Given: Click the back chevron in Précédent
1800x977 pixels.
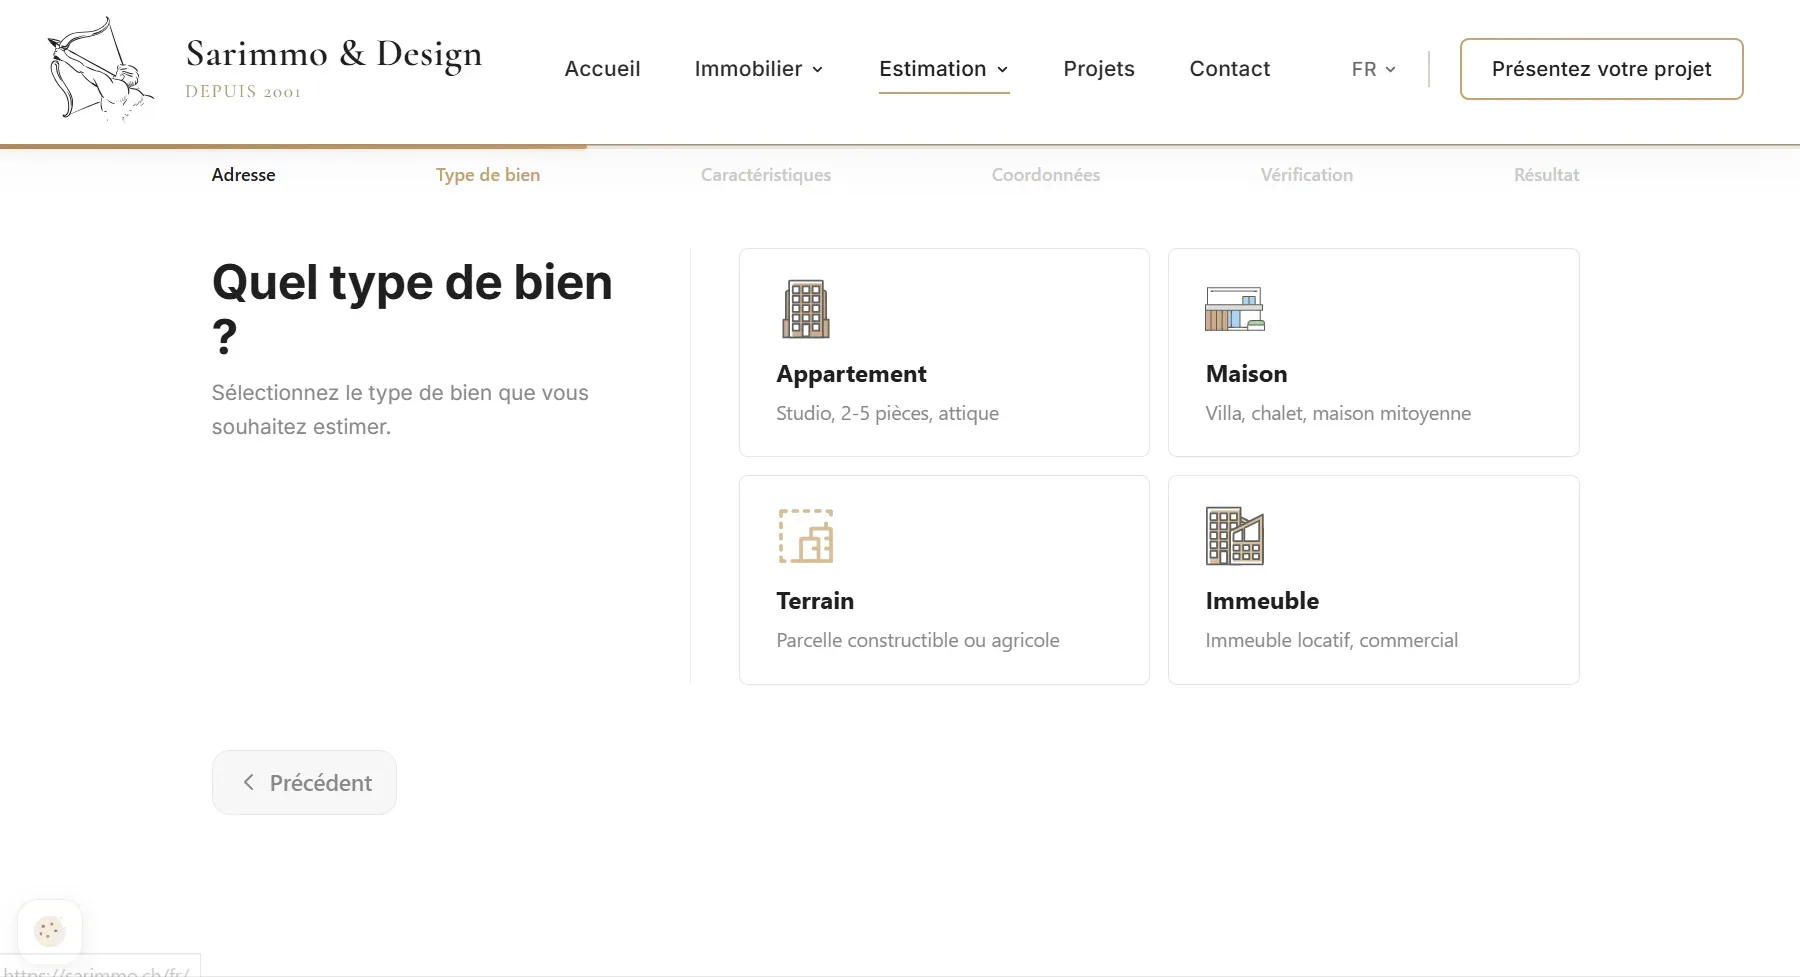Looking at the screenshot, I should coord(249,782).
